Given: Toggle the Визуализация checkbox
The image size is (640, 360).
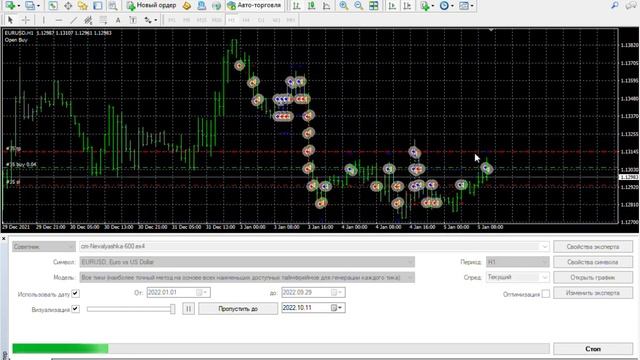Looking at the screenshot, I should coord(76,309).
